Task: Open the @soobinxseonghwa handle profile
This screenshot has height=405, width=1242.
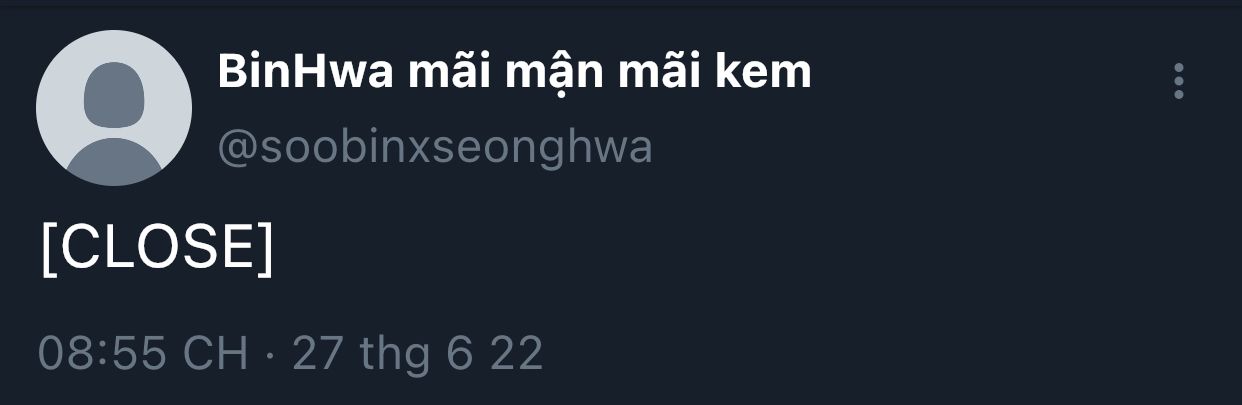Action: pyautogui.click(x=435, y=147)
